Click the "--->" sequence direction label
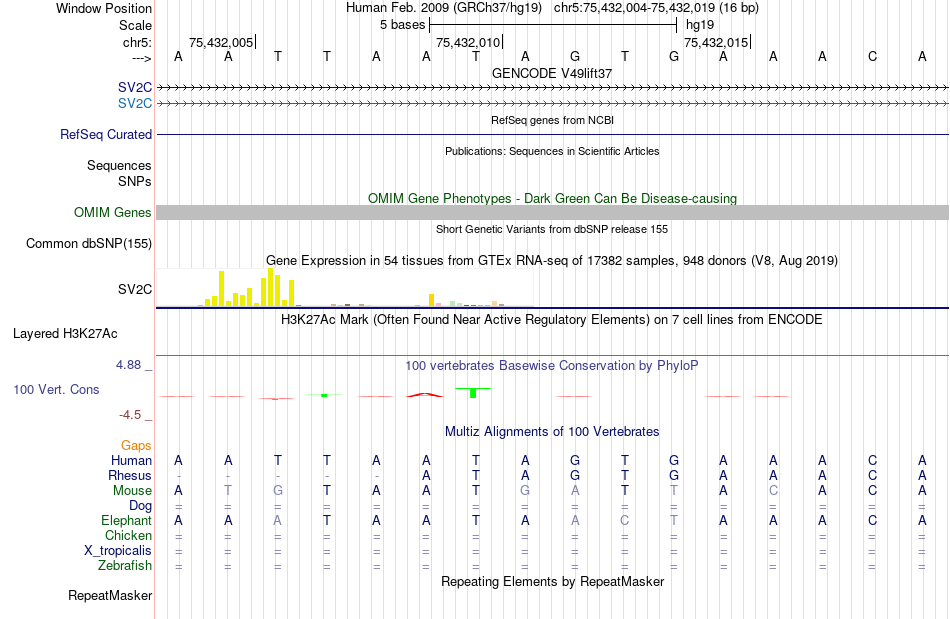950x619 pixels. (x=142, y=58)
